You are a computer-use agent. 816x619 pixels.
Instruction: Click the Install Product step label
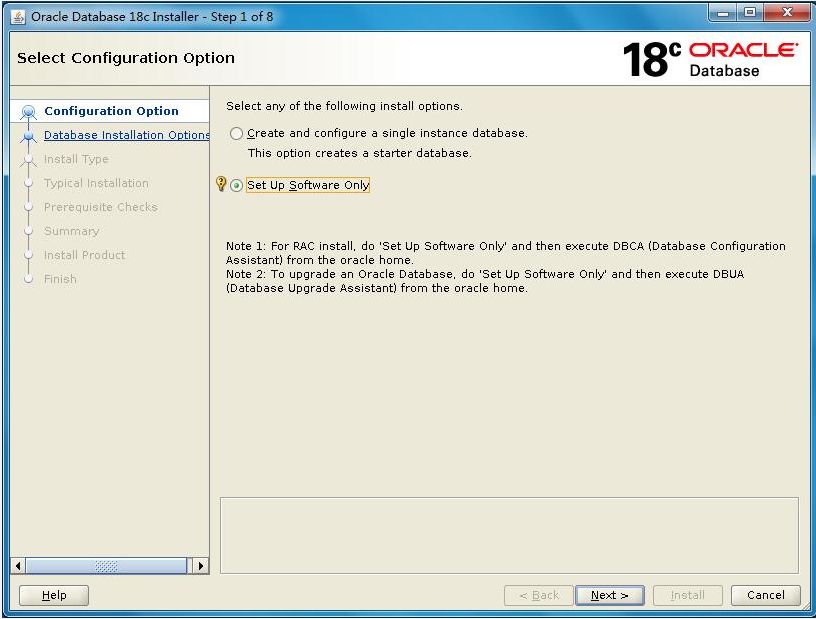pyautogui.click(x=84, y=255)
